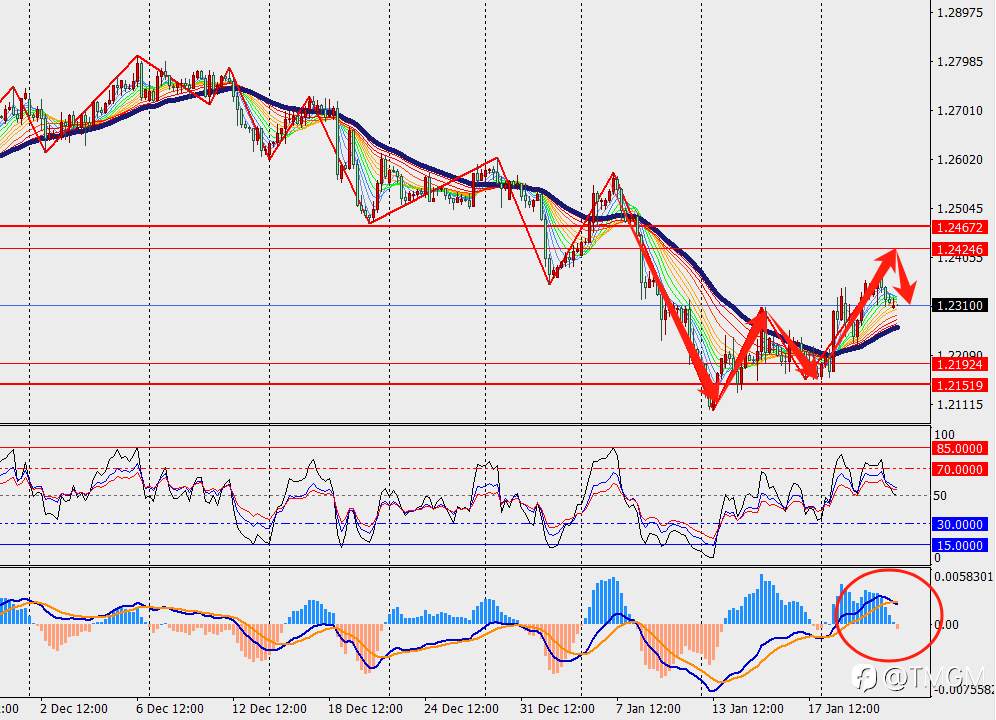The width and height of the screenshot is (996, 720).
Task: Click the 13 Jan 12:00 time label
Action: click(x=748, y=709)
